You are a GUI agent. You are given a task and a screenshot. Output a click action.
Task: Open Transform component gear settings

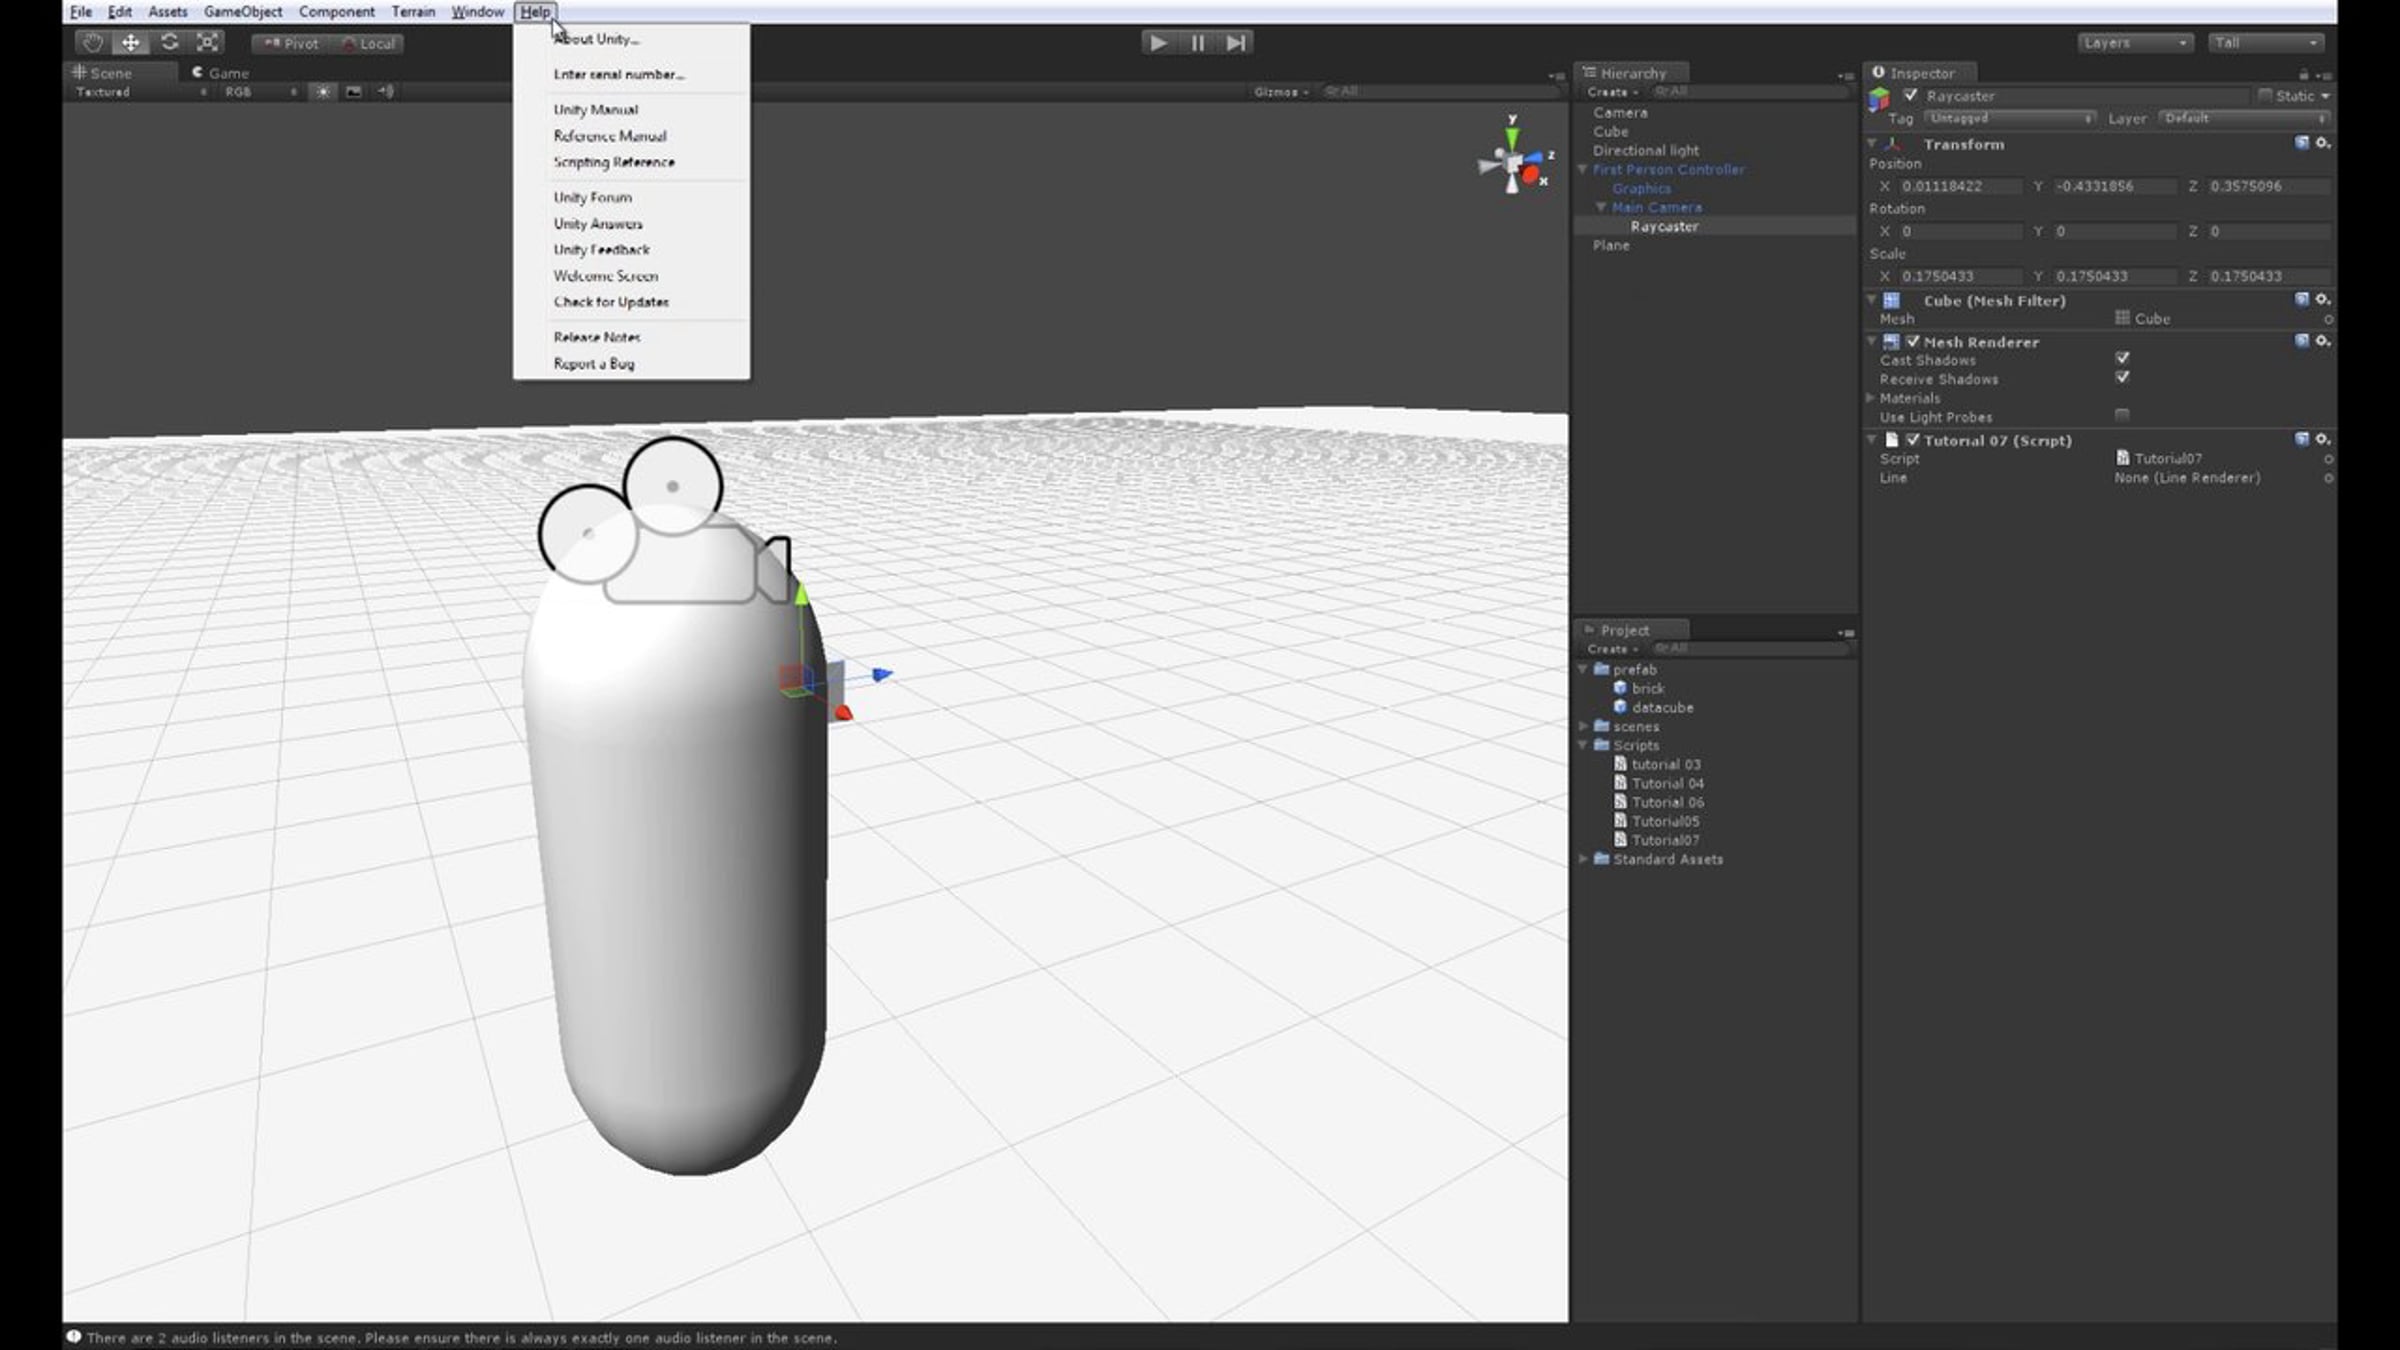pos(2323,143)
